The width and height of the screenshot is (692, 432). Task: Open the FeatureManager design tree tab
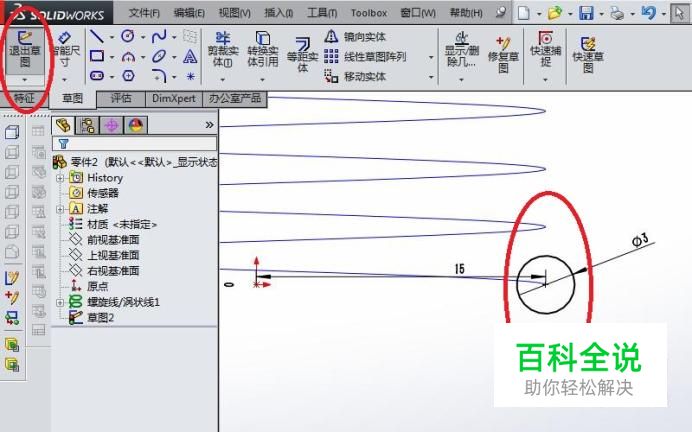[63, 126]
